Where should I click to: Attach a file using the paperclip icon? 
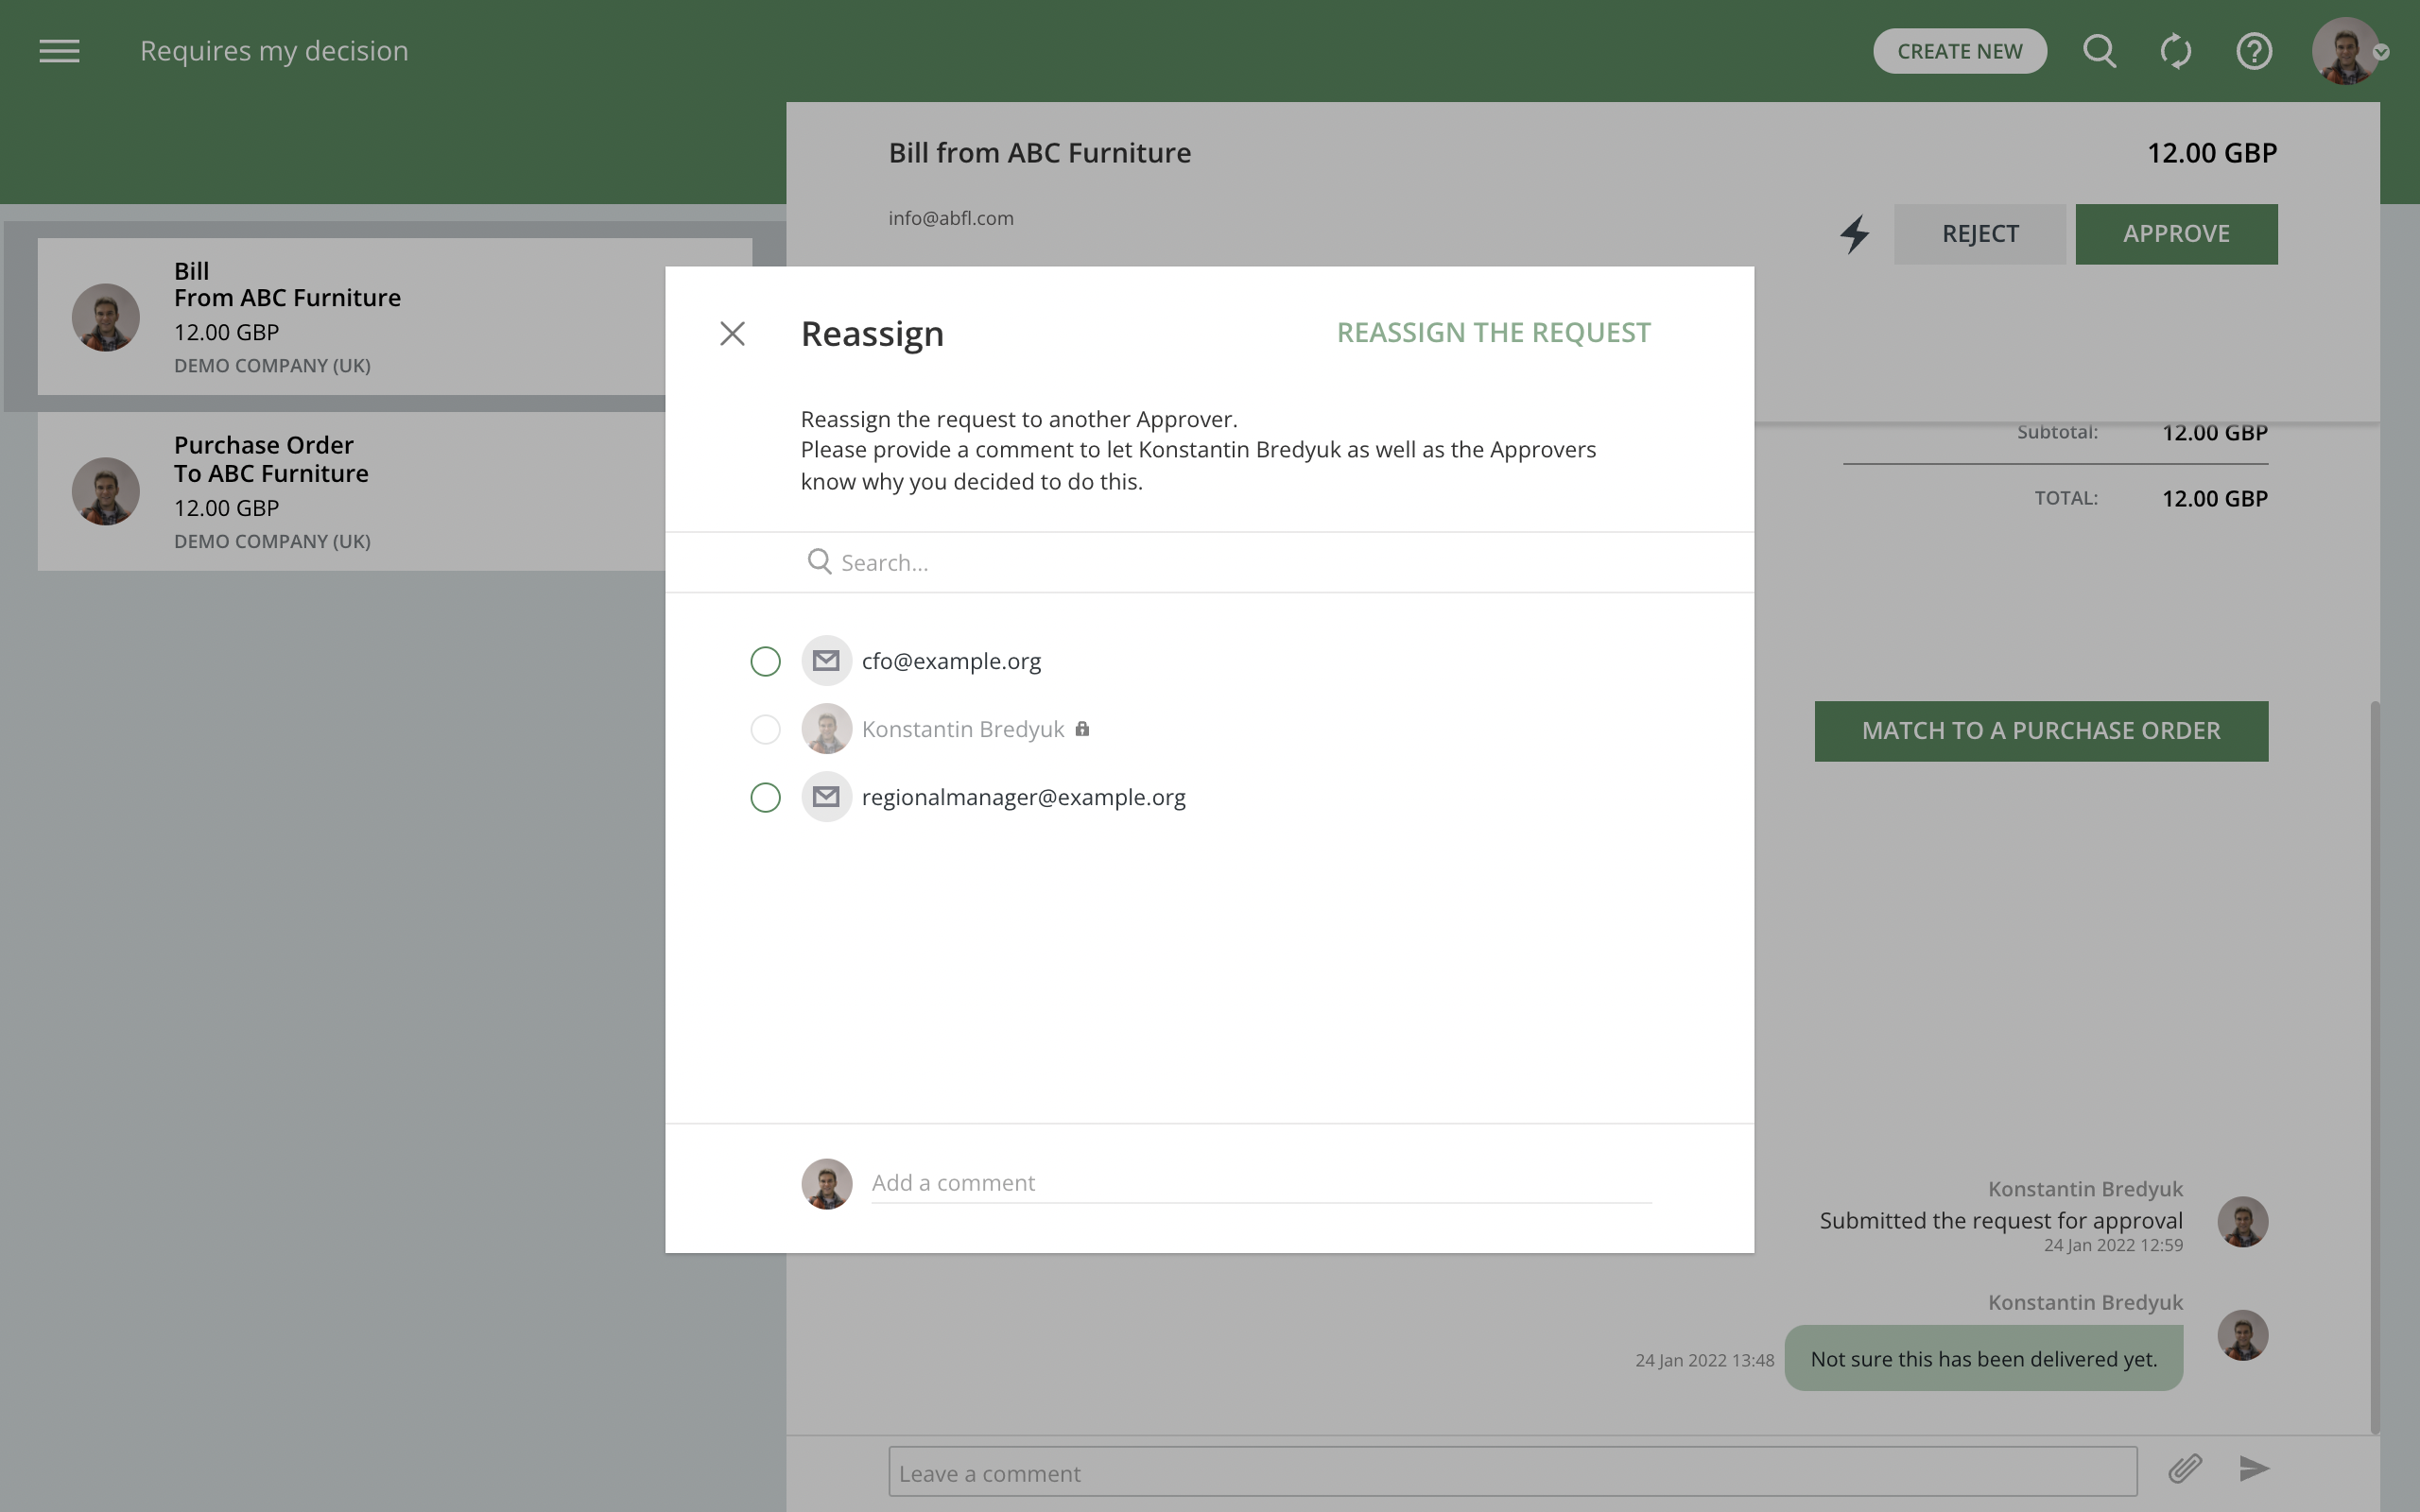[x=2186, y=1468]
